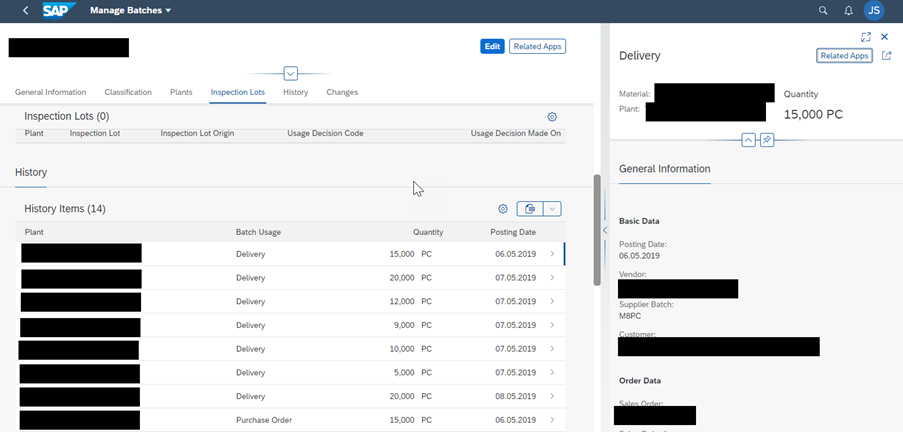Viewport: 903px width, 432px height.
Task: Open notifications bell icon
Action: [x=848, y=11]
